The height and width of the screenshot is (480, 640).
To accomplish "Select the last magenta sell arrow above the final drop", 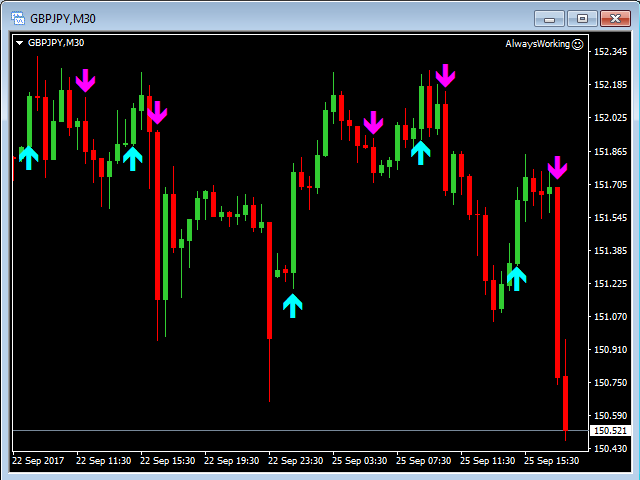I will pyautogui.click(x=557, y=167).
